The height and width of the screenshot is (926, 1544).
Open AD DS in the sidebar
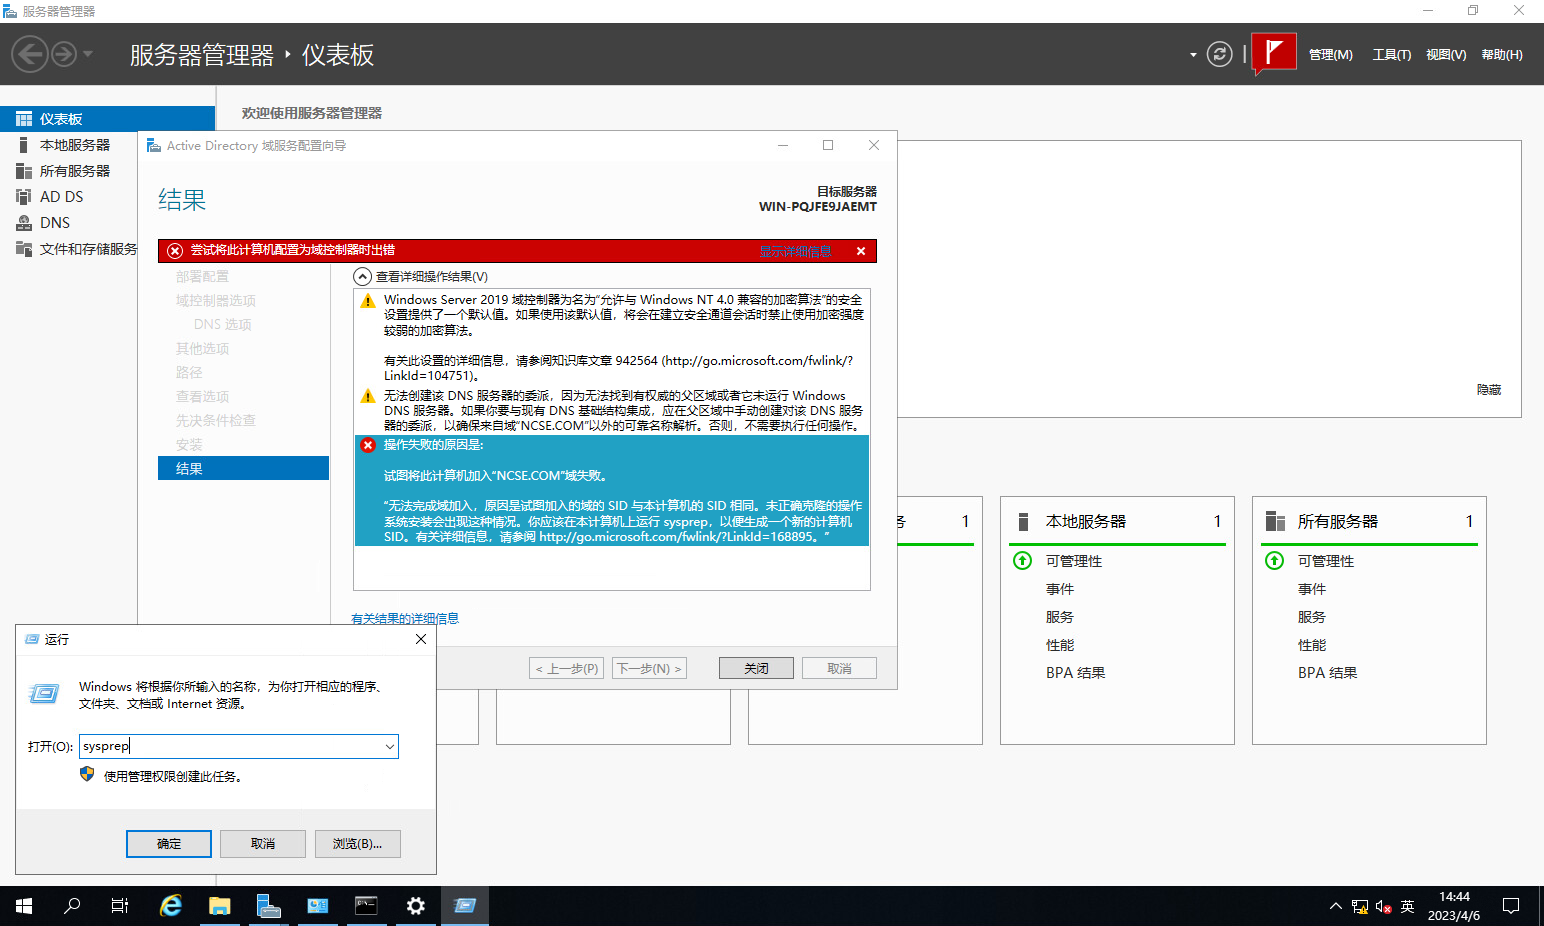(x=61, y=197)
